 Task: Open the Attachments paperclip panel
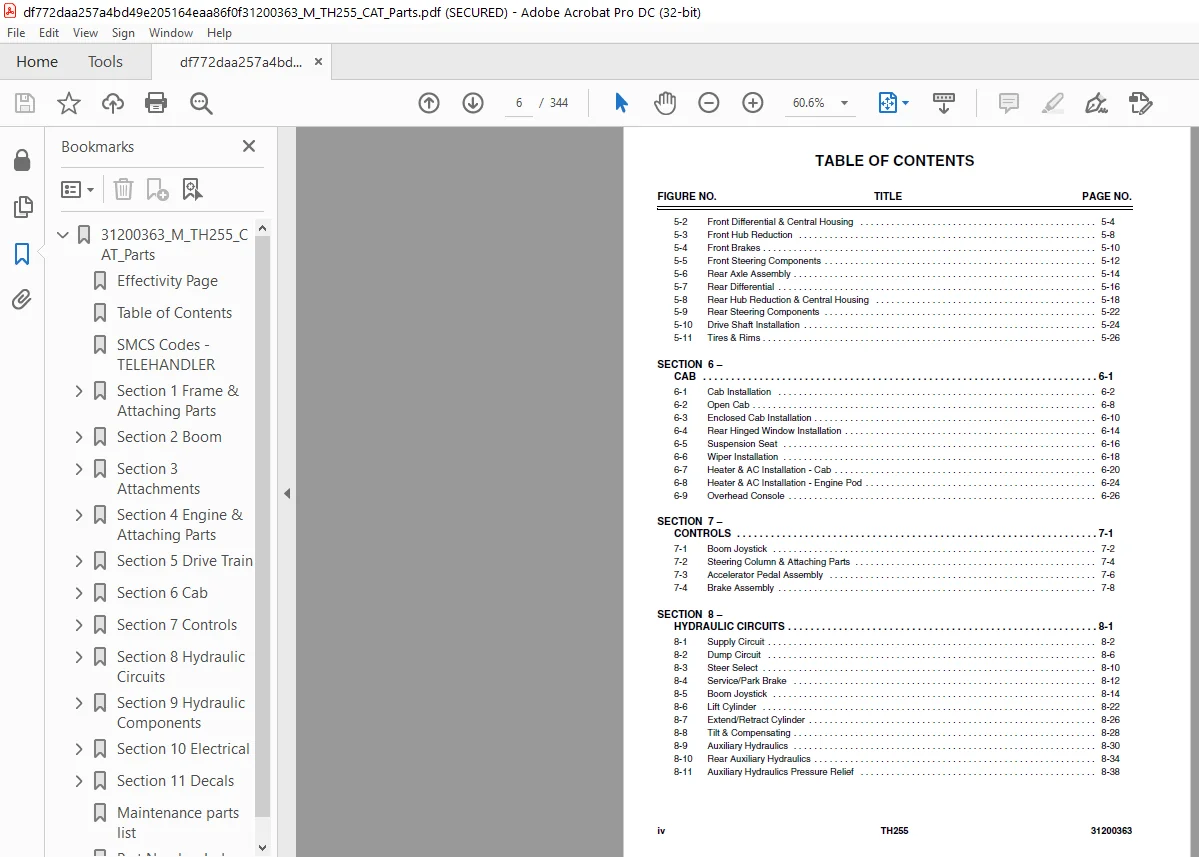coord(22,299)
